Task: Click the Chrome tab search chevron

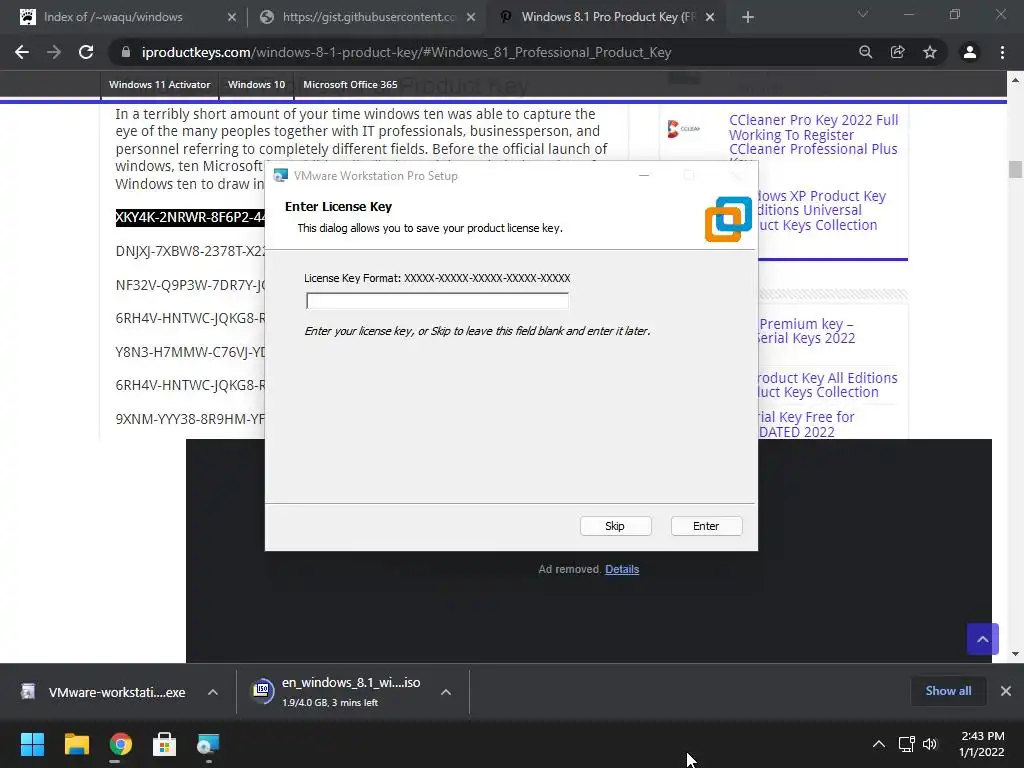Action: coord(863,14)
